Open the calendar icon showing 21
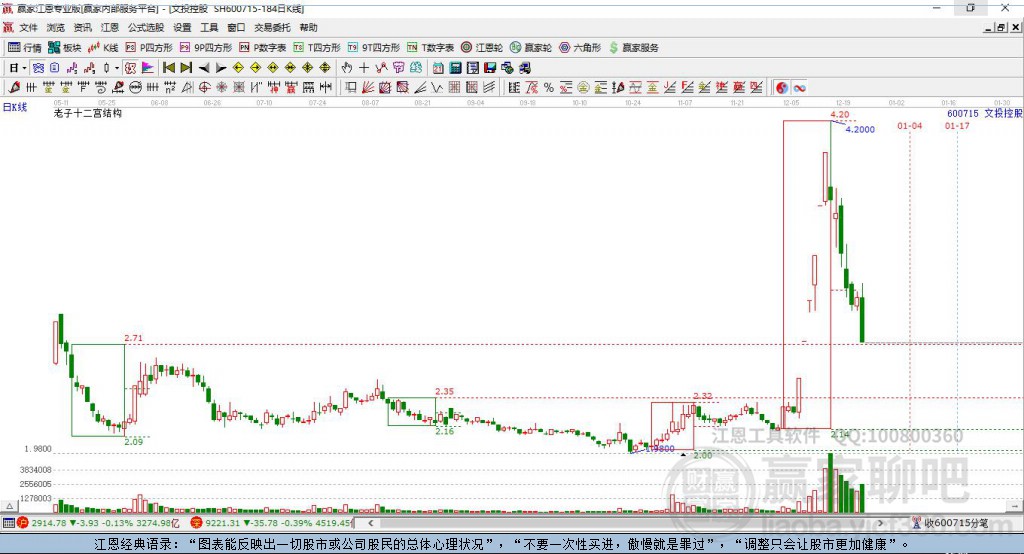The height and width of the screenshot is (554, 1024). click(x=438, y=68)
